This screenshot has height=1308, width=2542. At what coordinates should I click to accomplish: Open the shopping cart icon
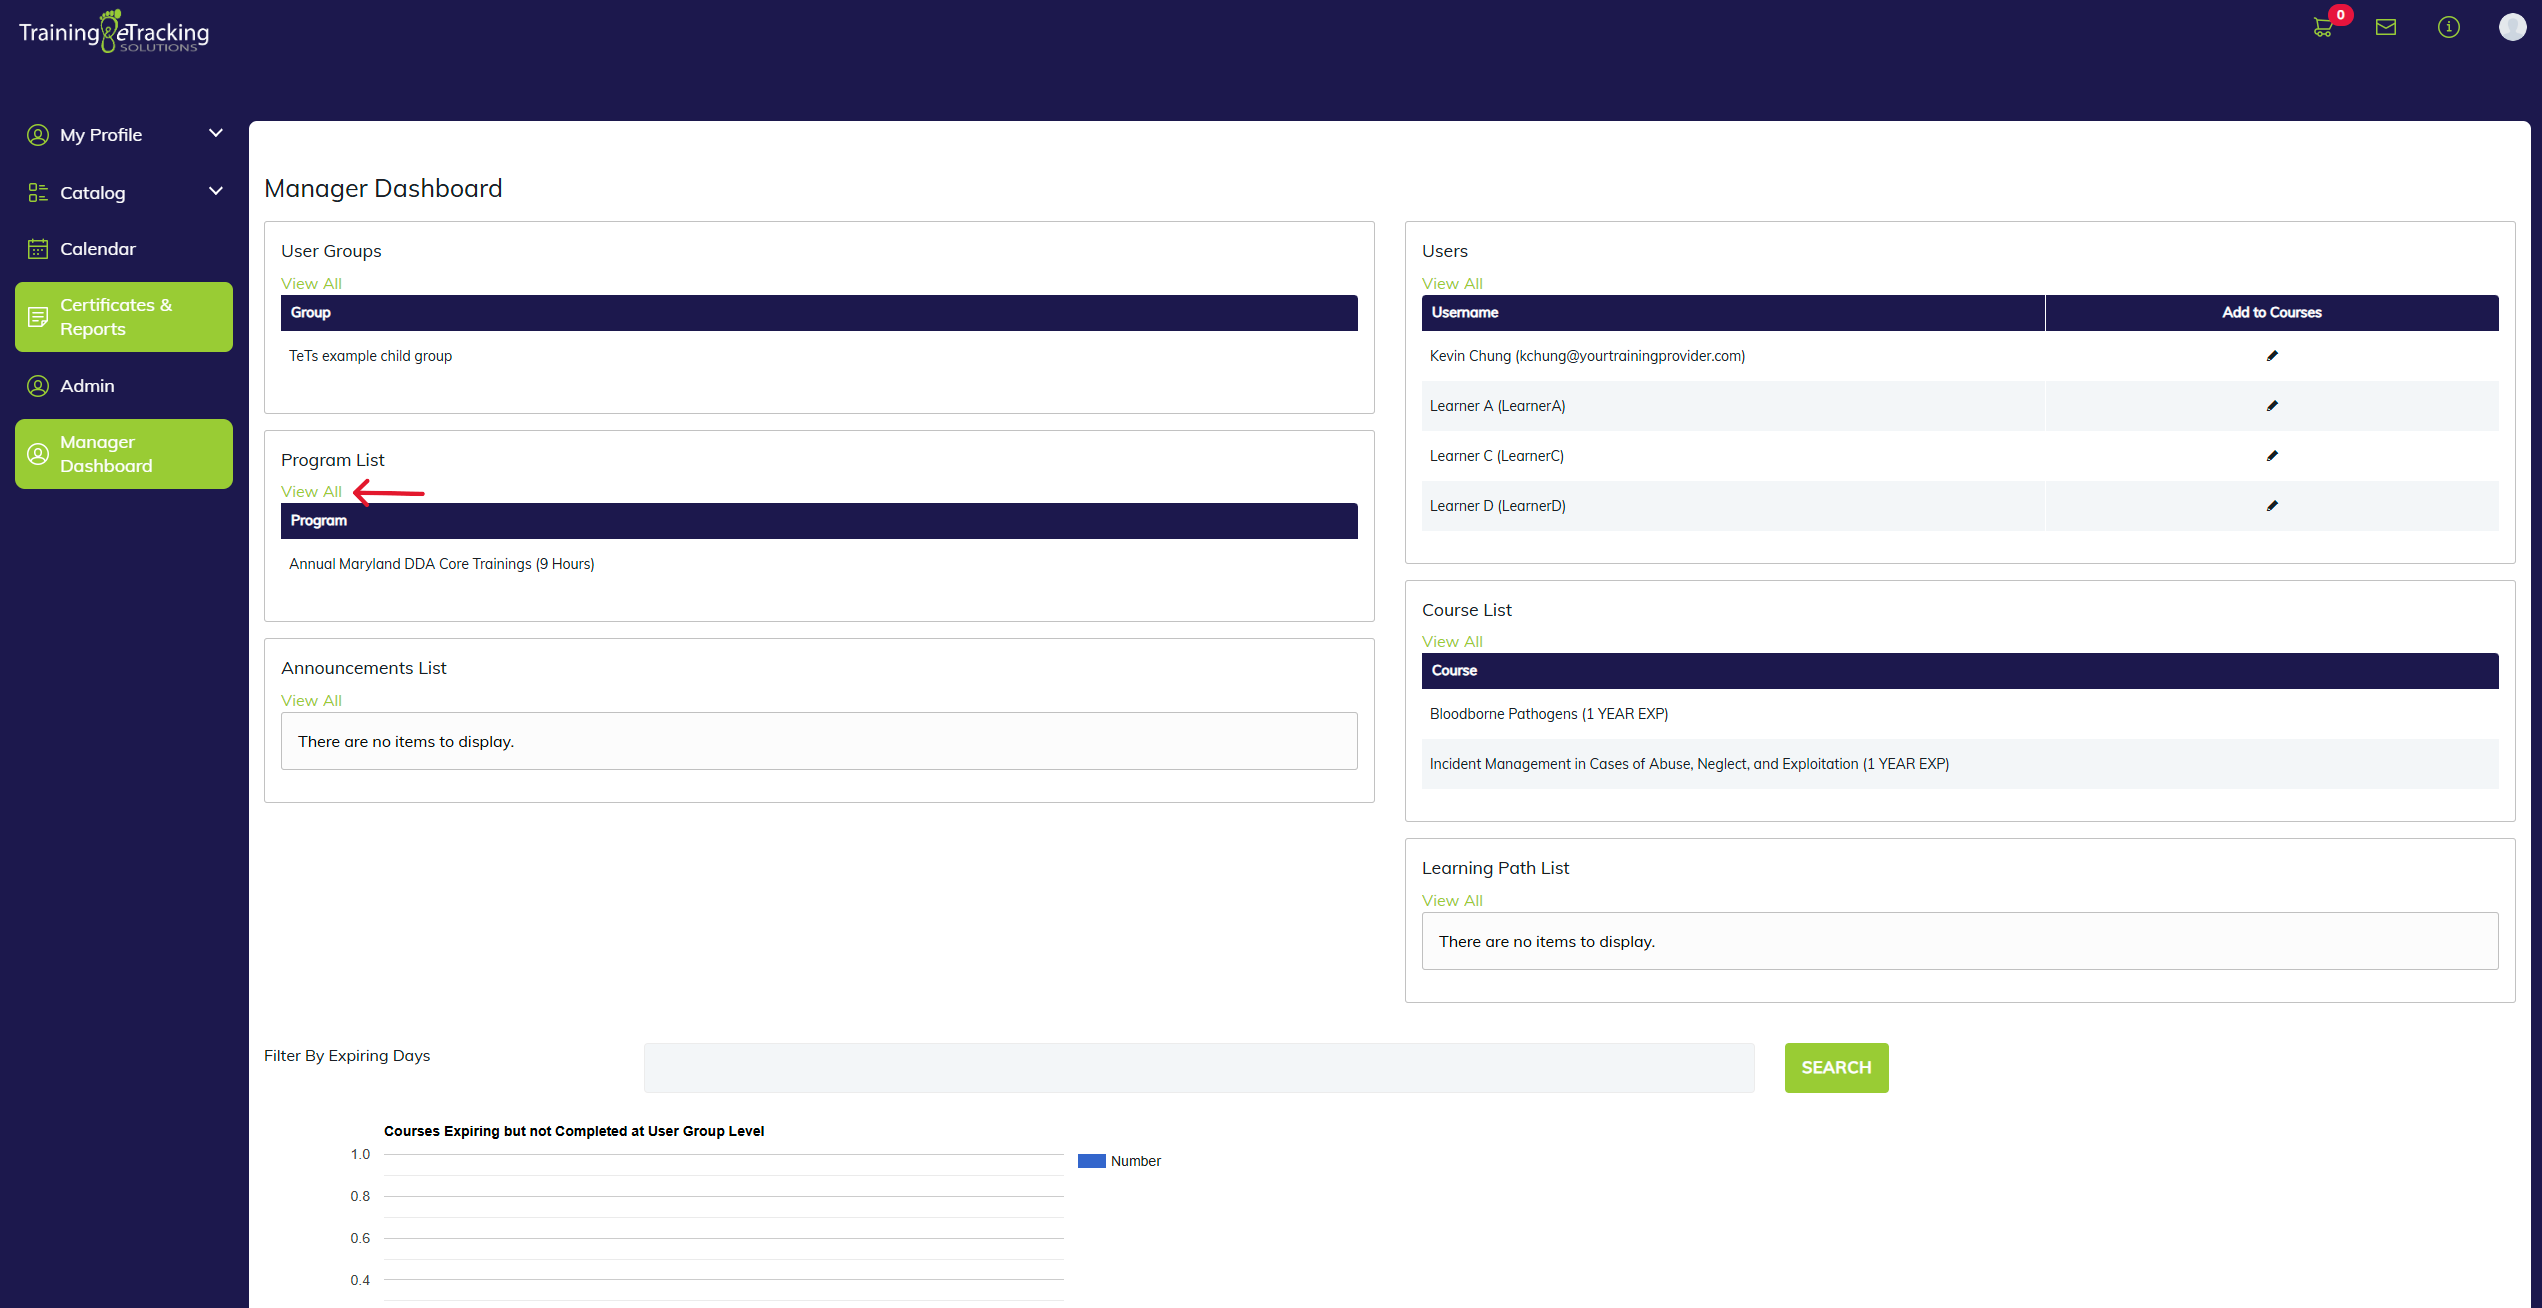(2323, 28)
